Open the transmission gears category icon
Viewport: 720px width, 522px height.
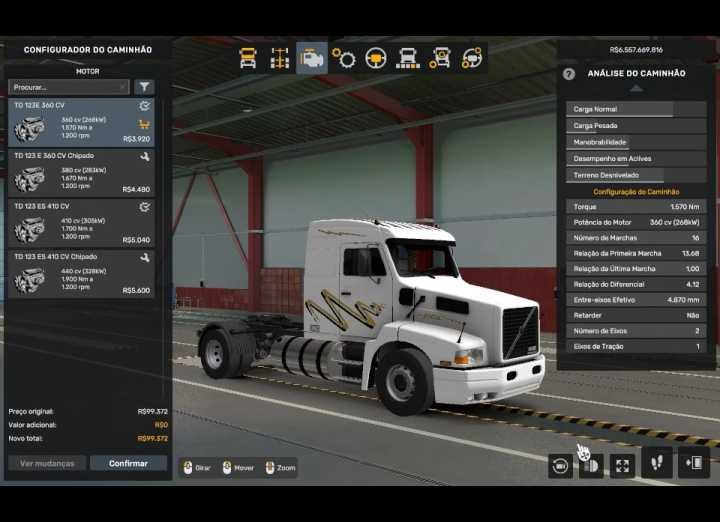pyautogui.click(x=343, y=58)
